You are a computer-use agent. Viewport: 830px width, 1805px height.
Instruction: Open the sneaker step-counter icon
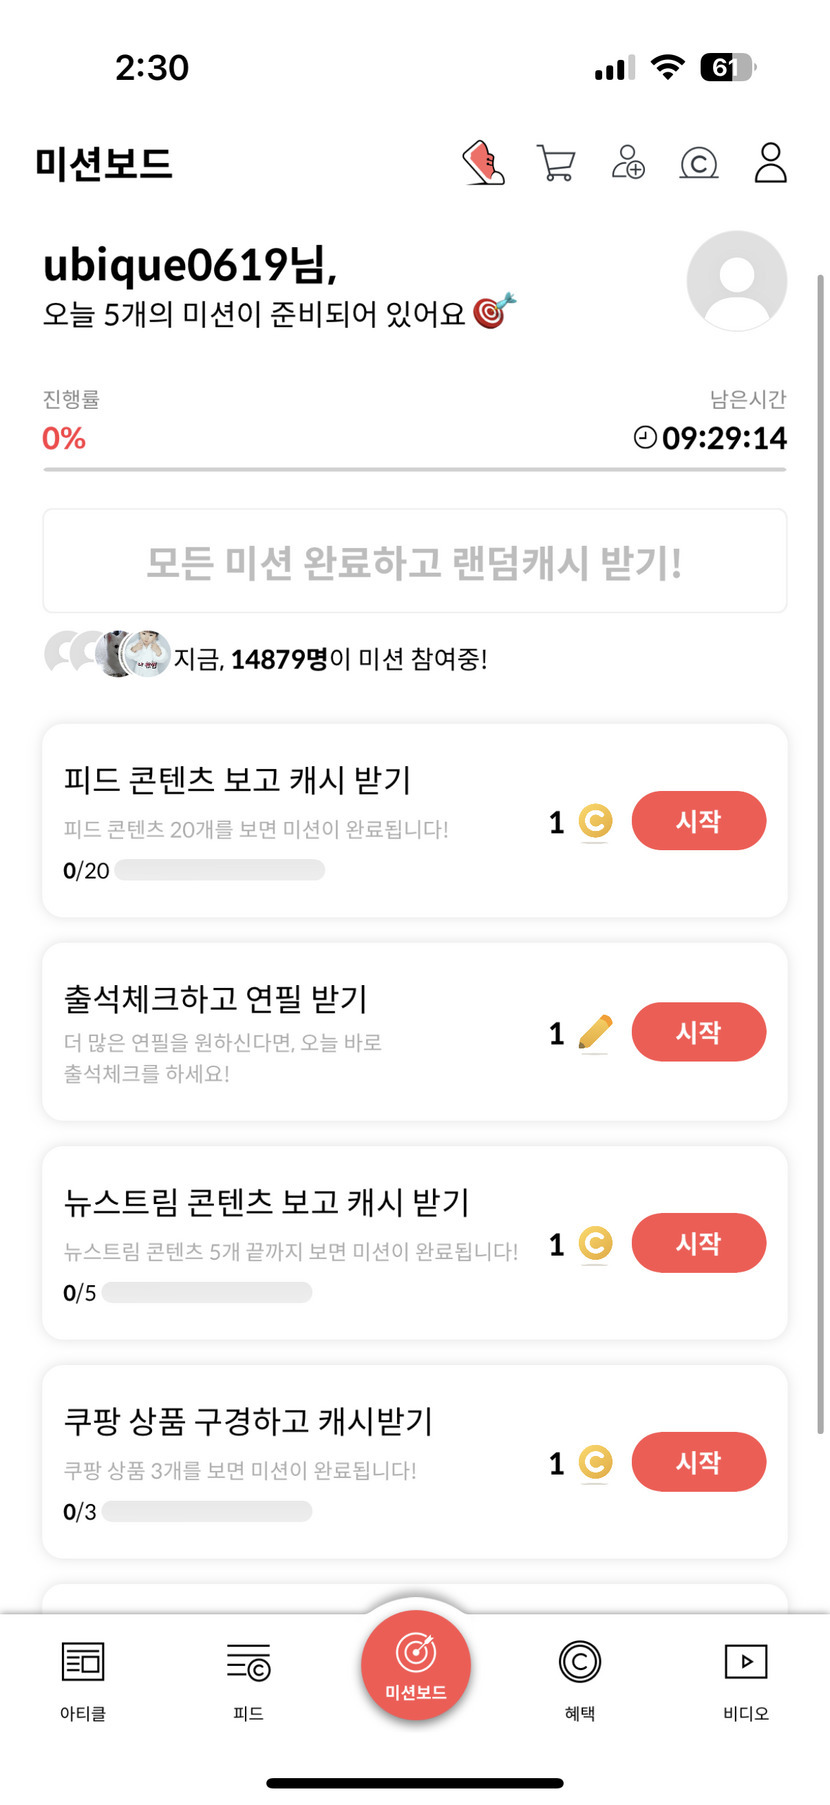point(483,163)
